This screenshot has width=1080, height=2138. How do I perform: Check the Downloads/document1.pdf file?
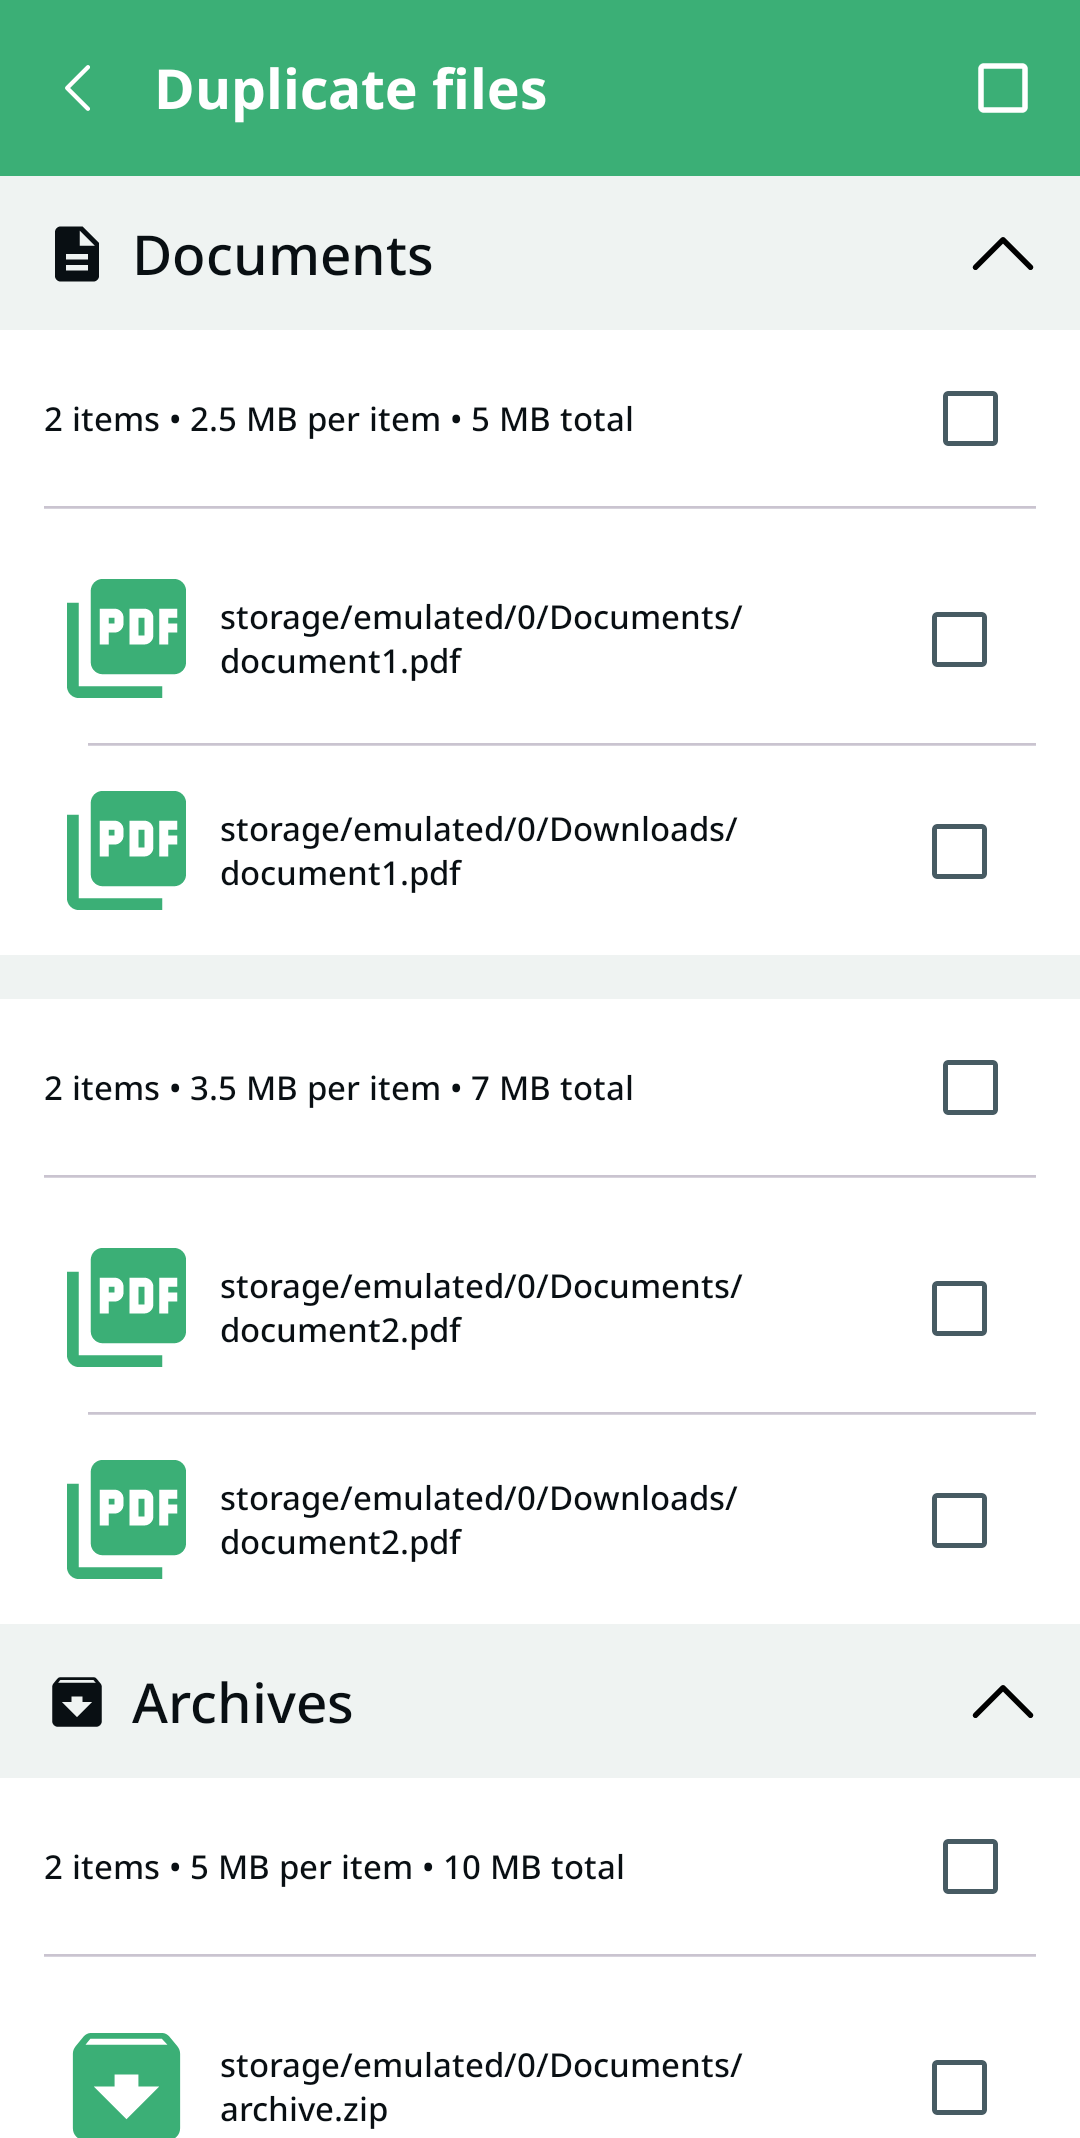click(959, 851)
